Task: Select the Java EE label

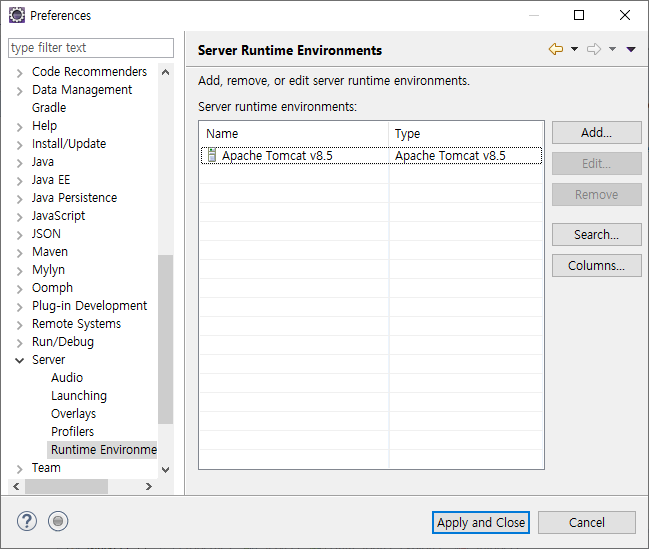Action: 51,180
